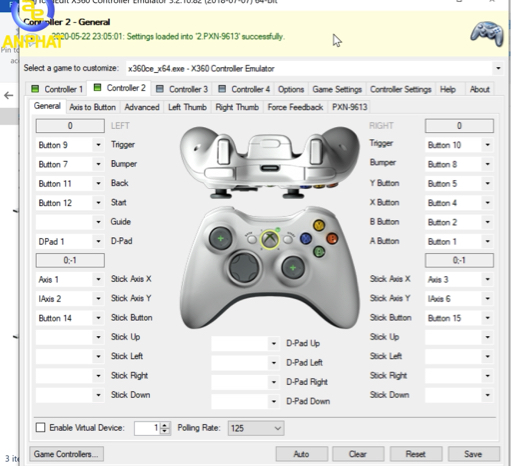Click the Clear button
Image resolution: width=511 pixels, height=466 pixels.
tap(358, 454)
